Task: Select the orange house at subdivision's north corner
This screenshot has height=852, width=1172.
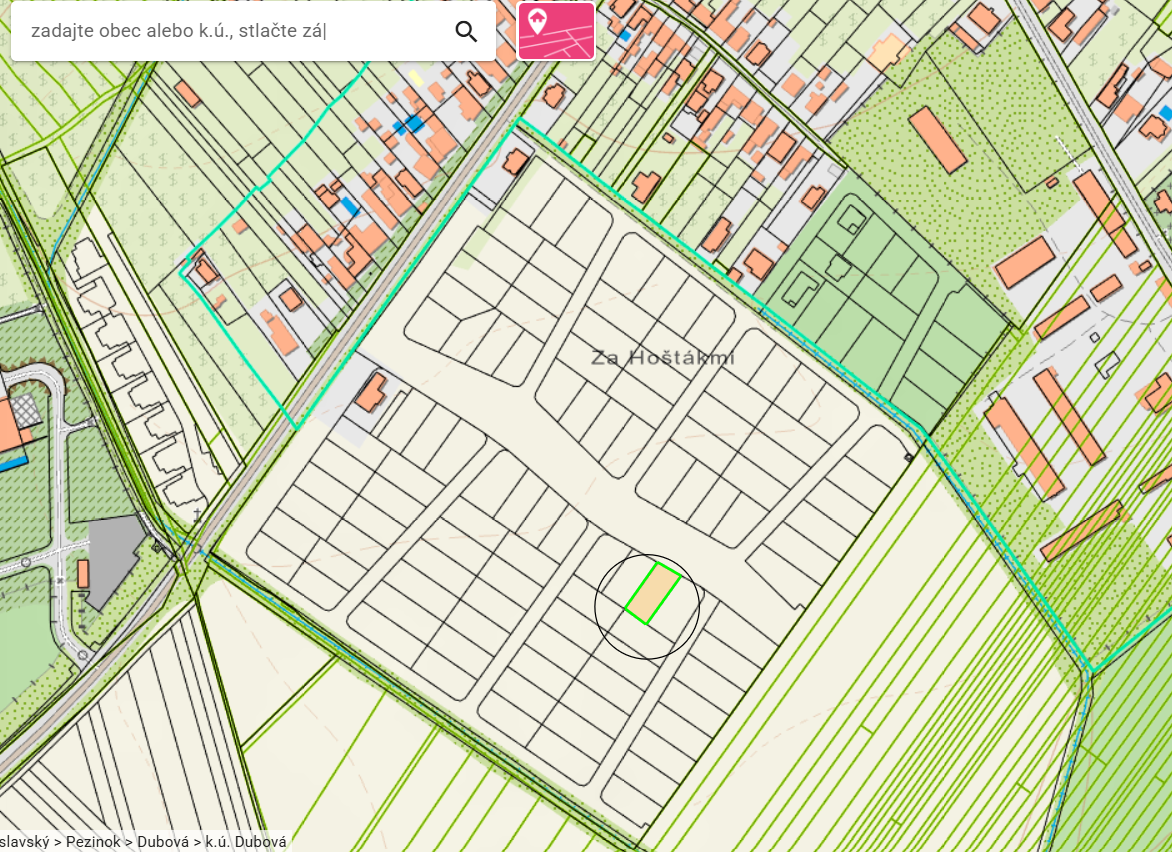Action: [515, 161]
